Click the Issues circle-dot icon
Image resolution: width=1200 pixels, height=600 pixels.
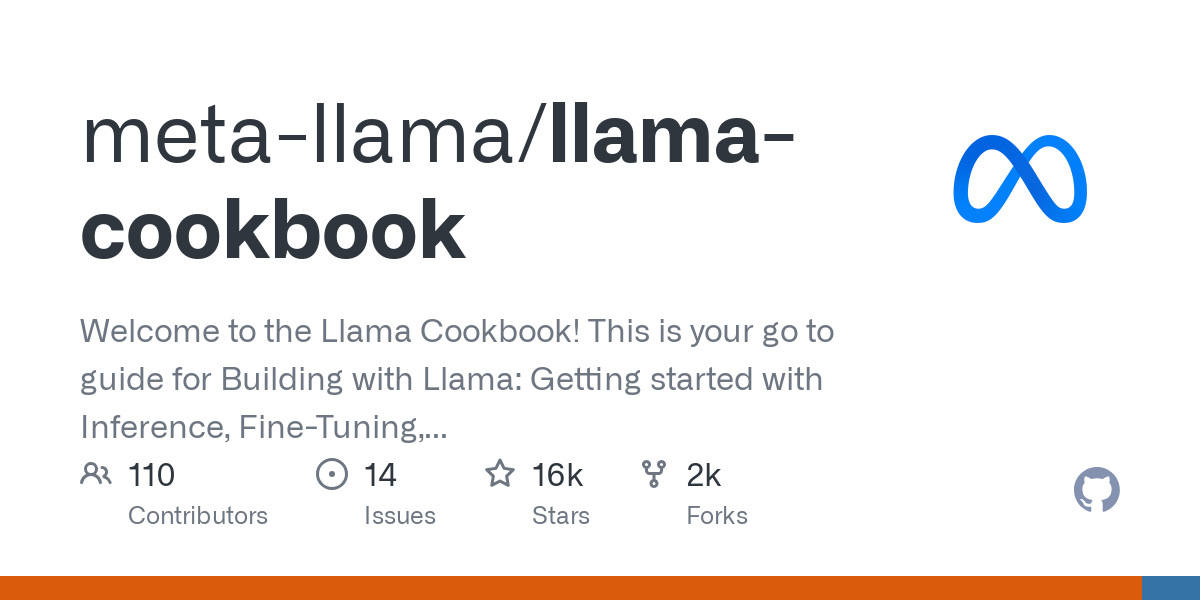coord(331,474)
